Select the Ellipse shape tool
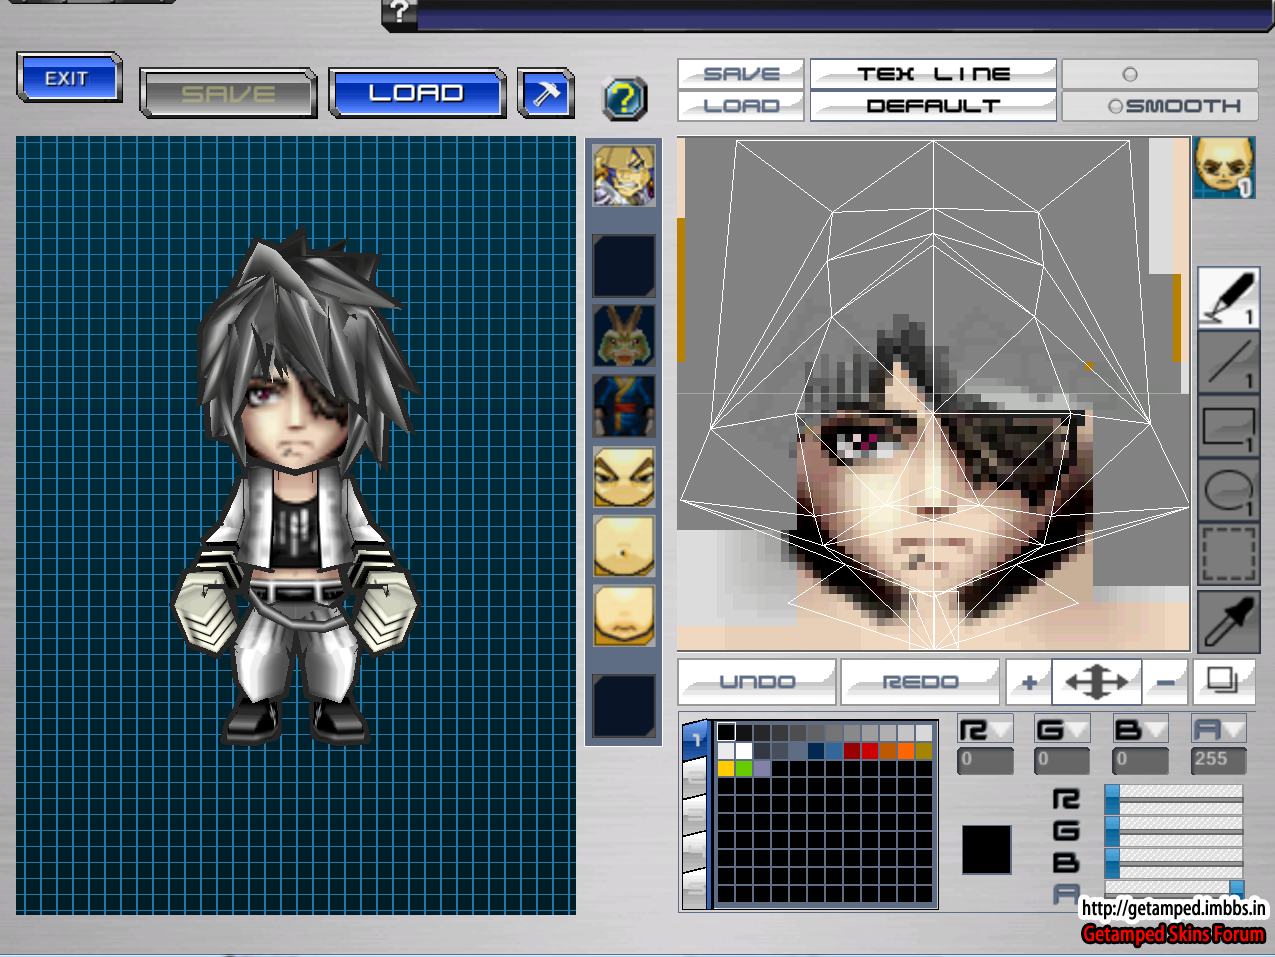Image resolution: width=1275 pixels, height=957 pixels. point(1228,490)
